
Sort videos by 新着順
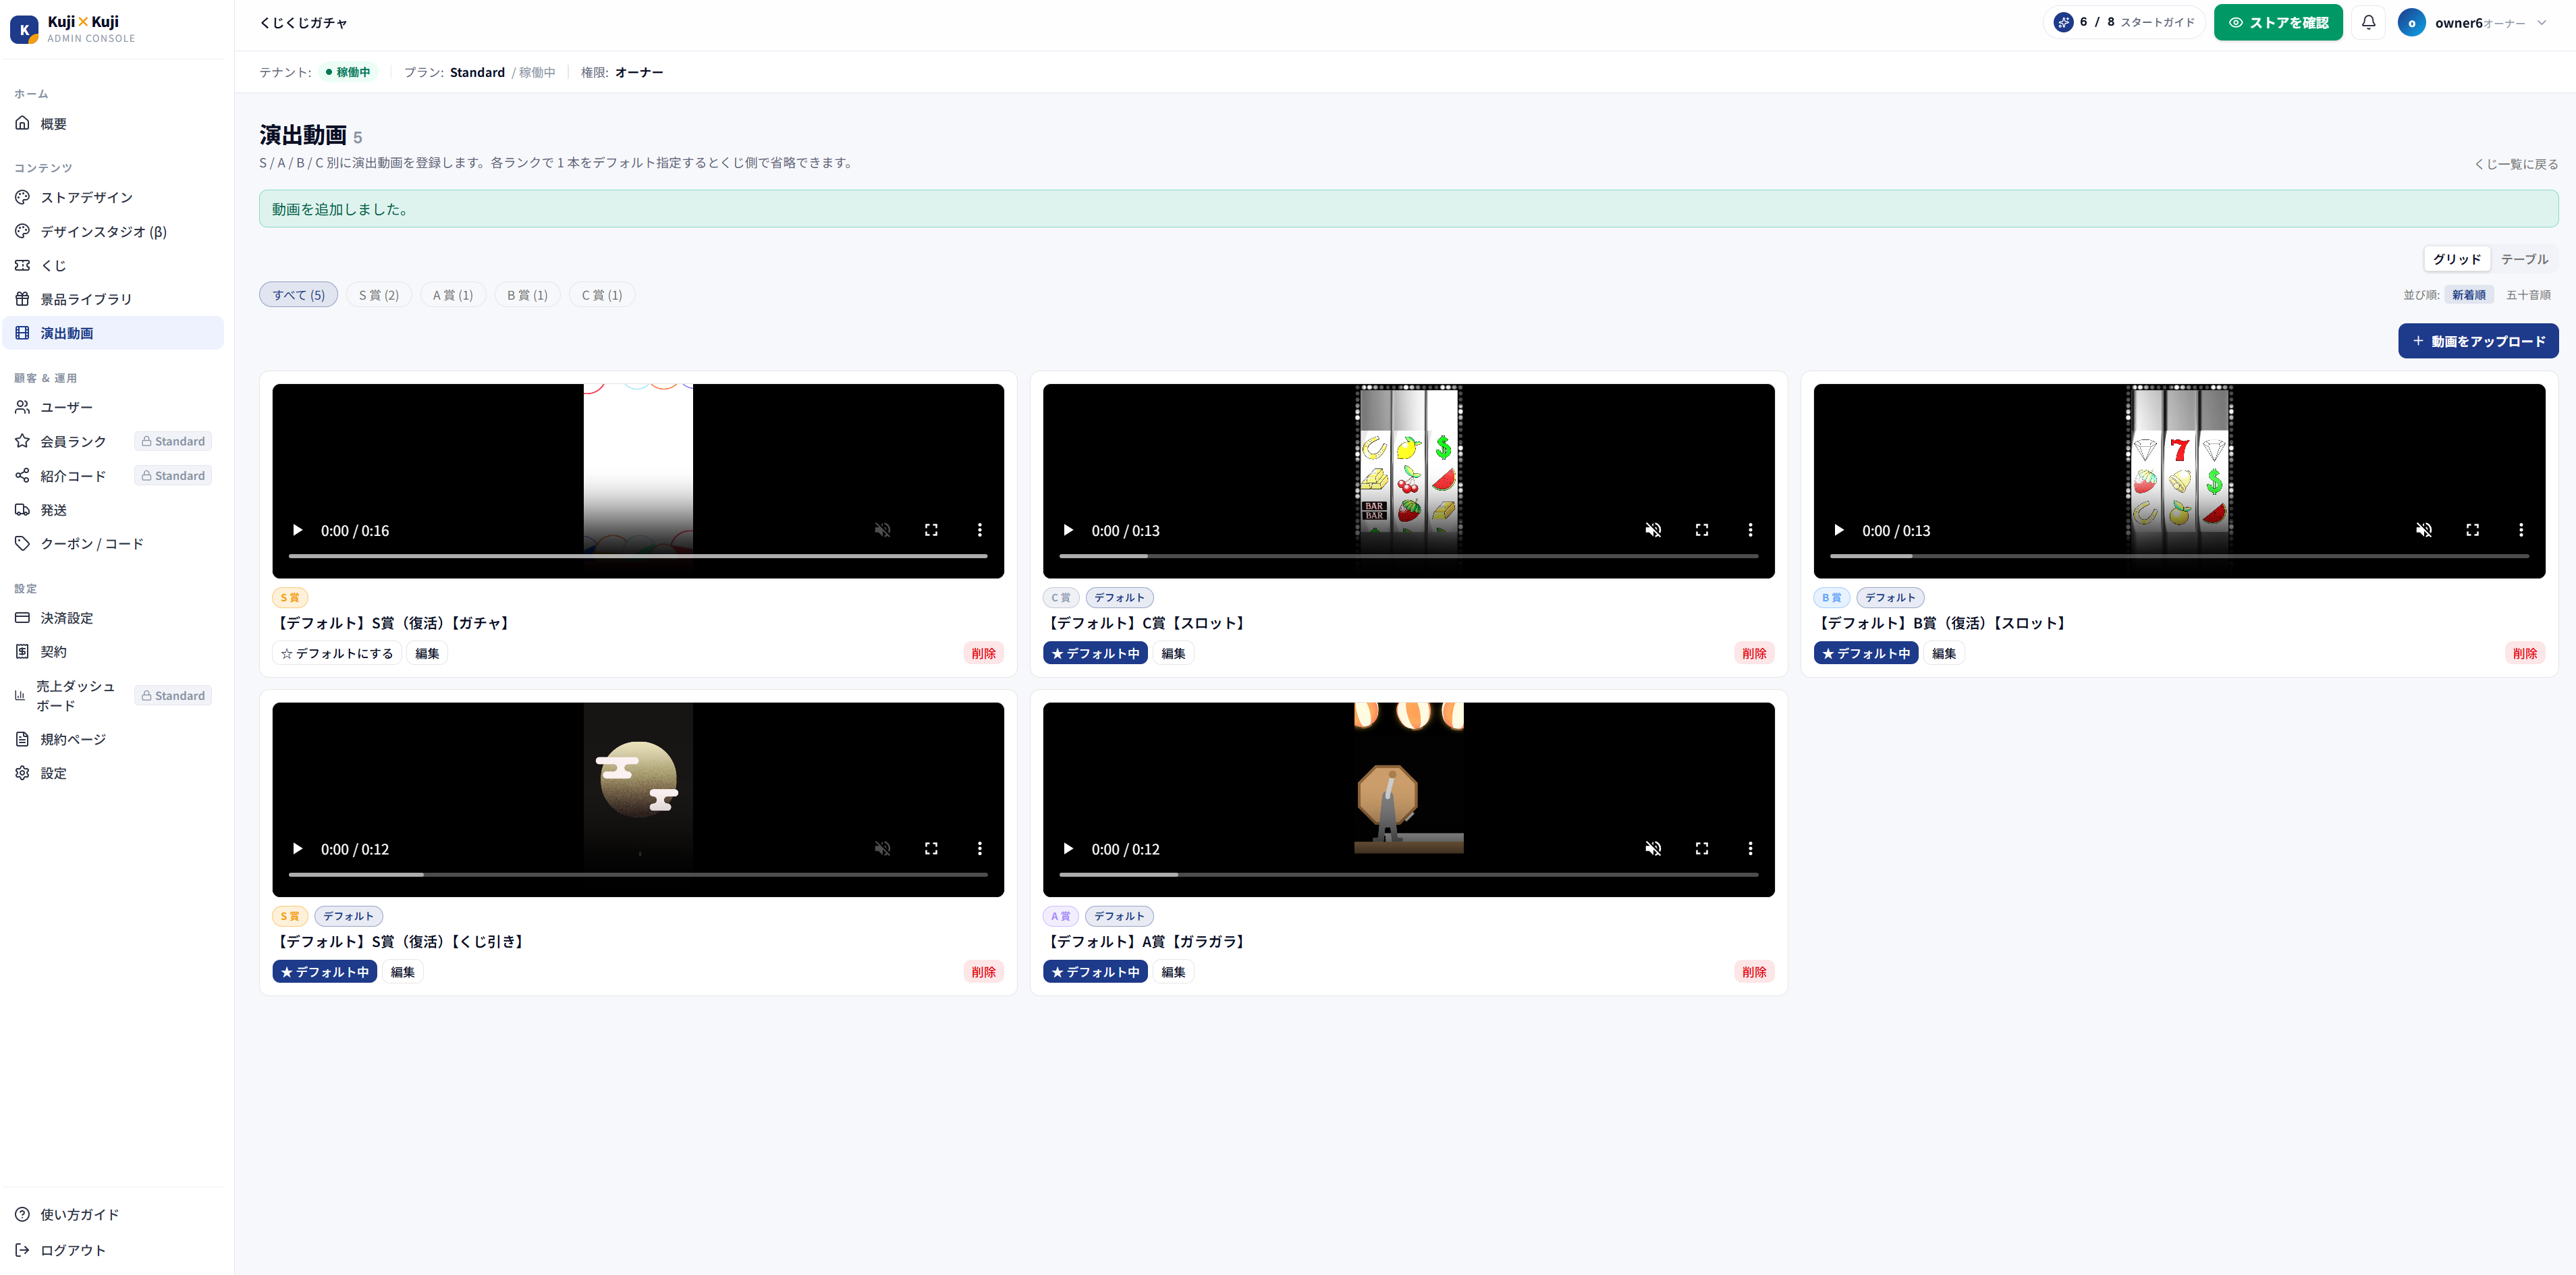(x=2468, y=295)
